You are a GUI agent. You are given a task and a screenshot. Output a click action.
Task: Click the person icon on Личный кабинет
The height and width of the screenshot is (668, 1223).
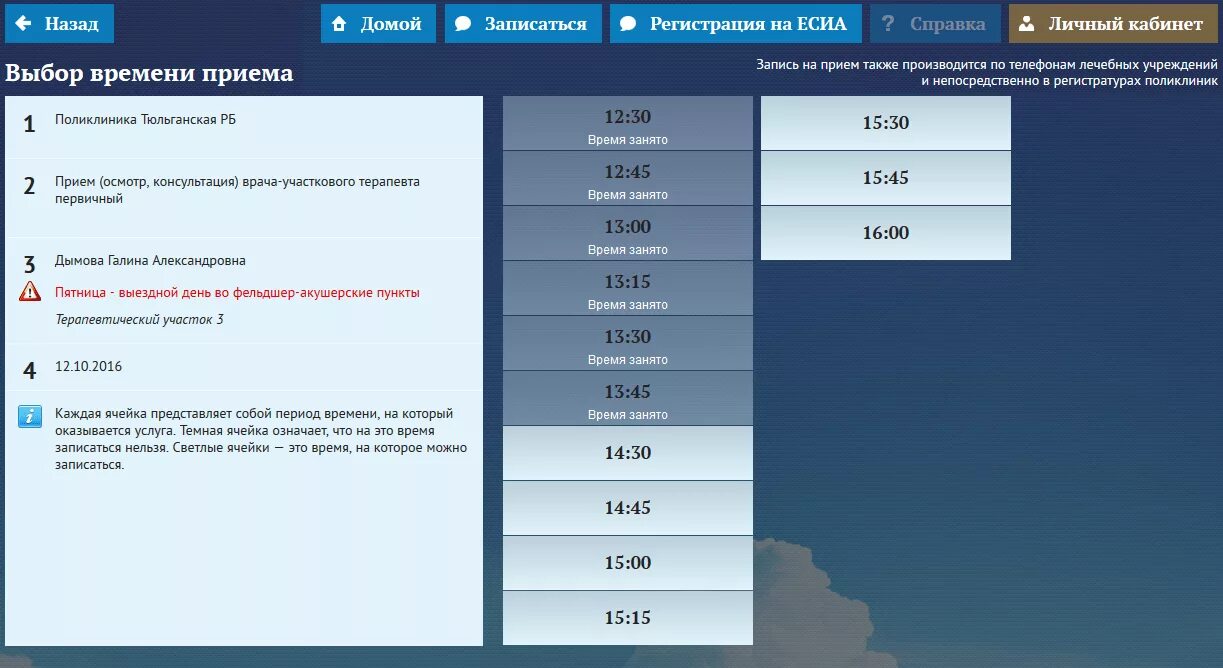tap(1026, 24)
